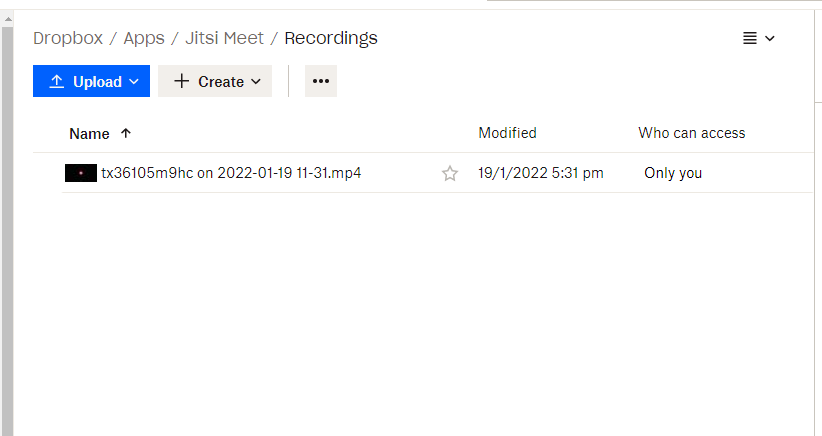This screenshot has height=436, width=822.
Task: Open the mp4 video thumbnail
Action: click(x=81, y=173)
